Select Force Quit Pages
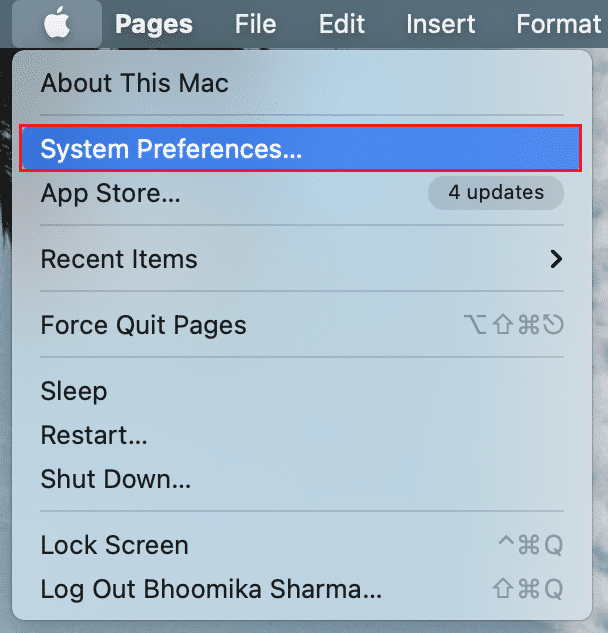 point(143,325)
